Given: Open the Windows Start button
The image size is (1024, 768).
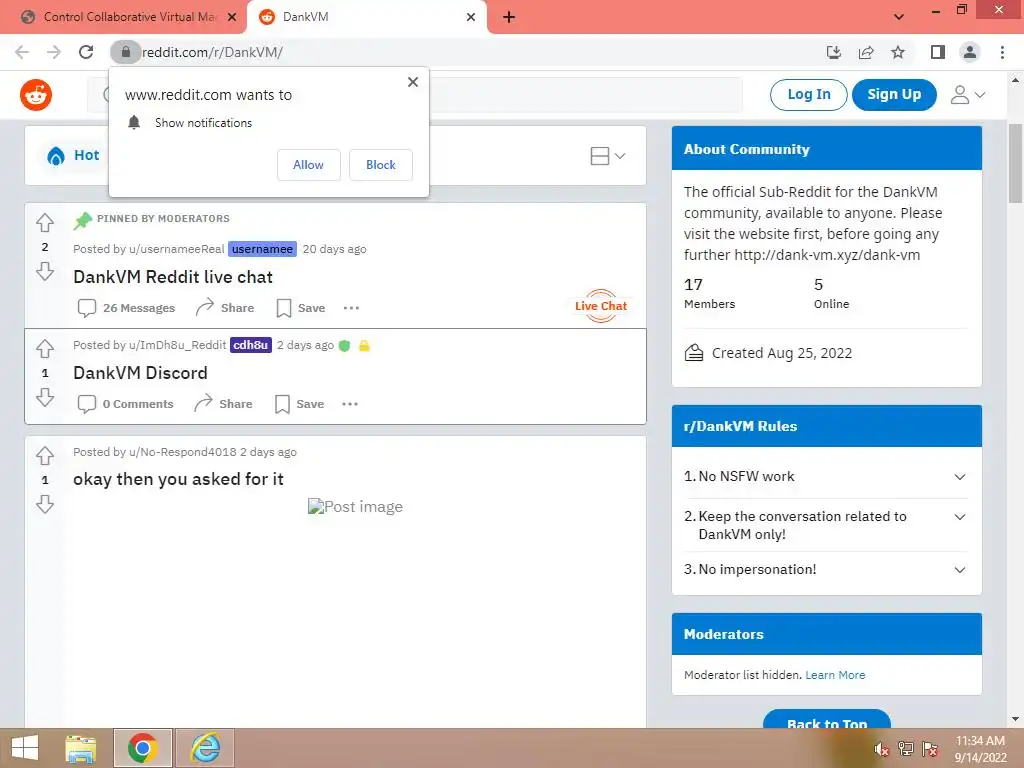Looking at the screenshot, I should pos(24,748).
